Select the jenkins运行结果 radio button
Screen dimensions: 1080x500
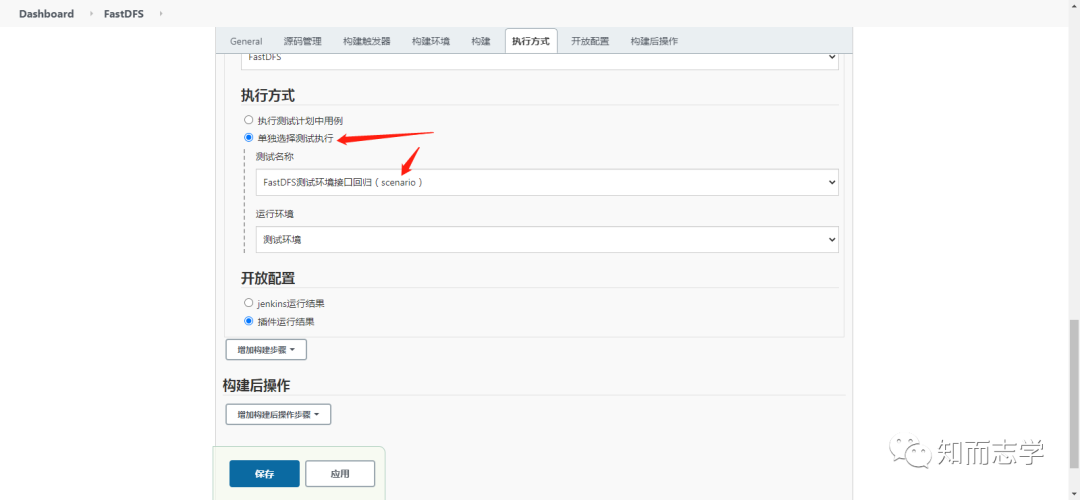[x=249, y=302]
